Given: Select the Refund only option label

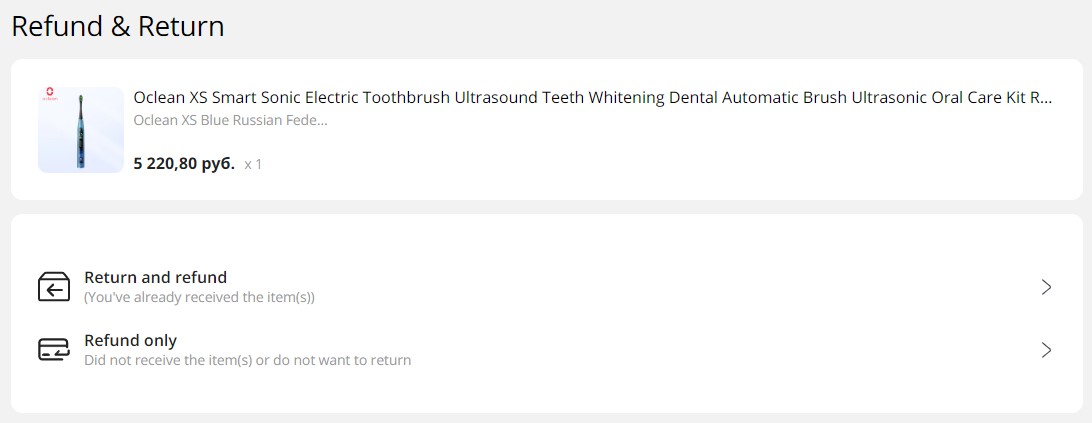Looking at the screenshot, I should click(x=130, y=341).
